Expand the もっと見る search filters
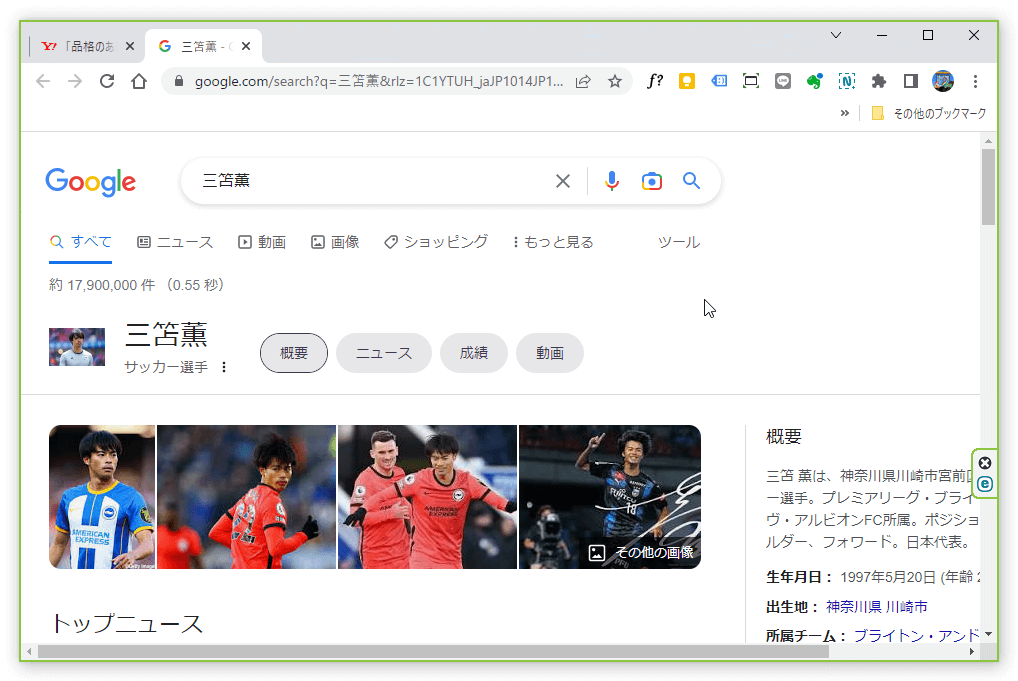1018x681 pixels. (553, 242)
